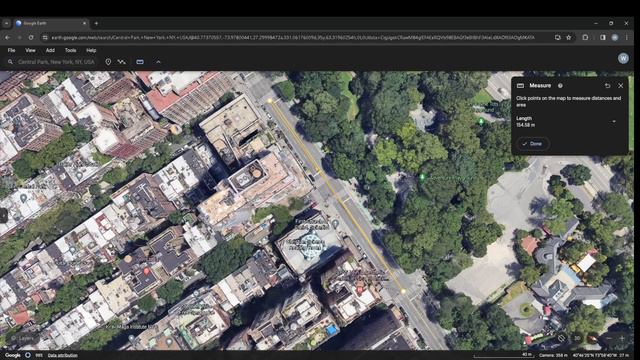Focus the Central Park search field
Screen dimensions: 640x360
tap(56, 62)
